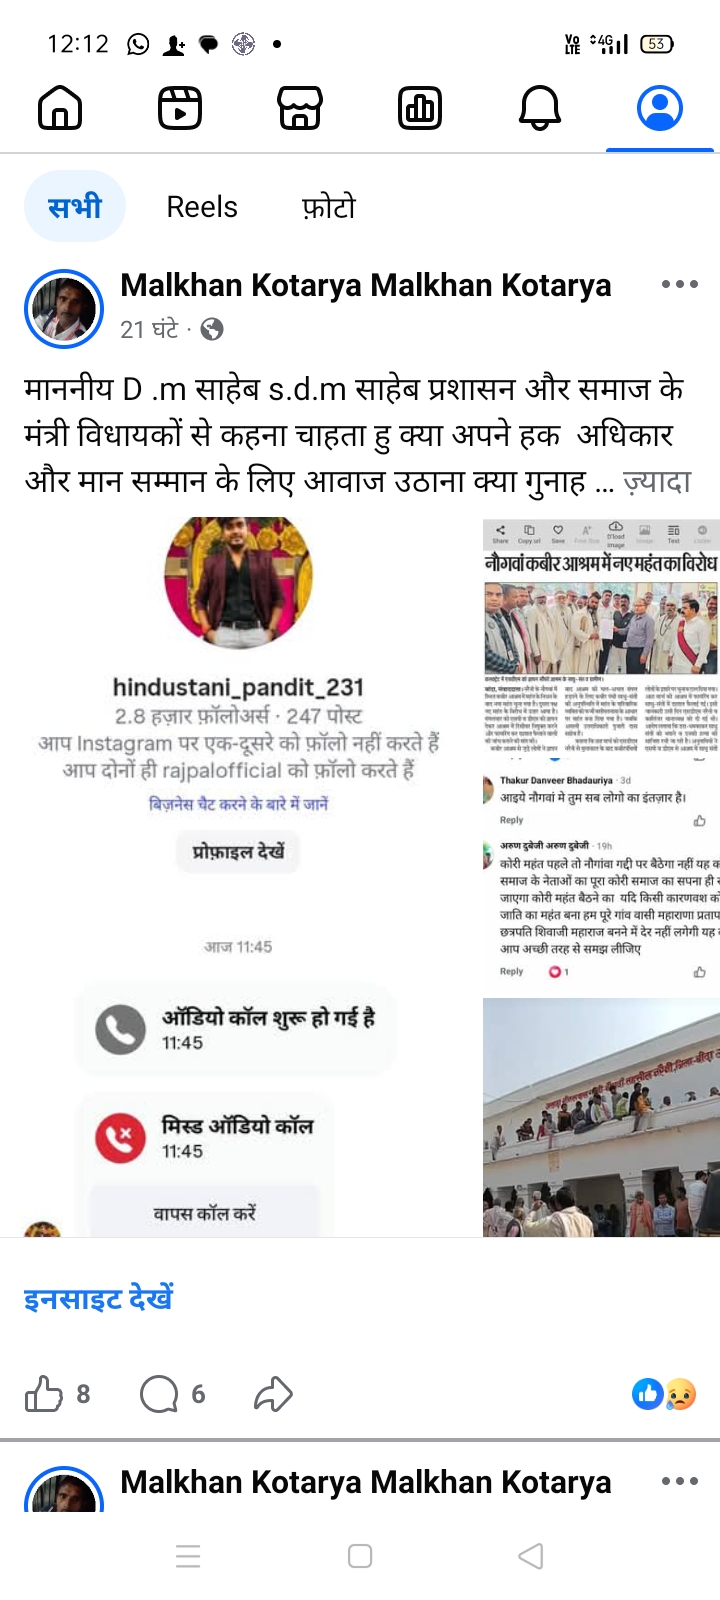The width and height of the screenshot is (720, 1600).
Task: Open the profile icon in top bar
Action: click(660, 108)
